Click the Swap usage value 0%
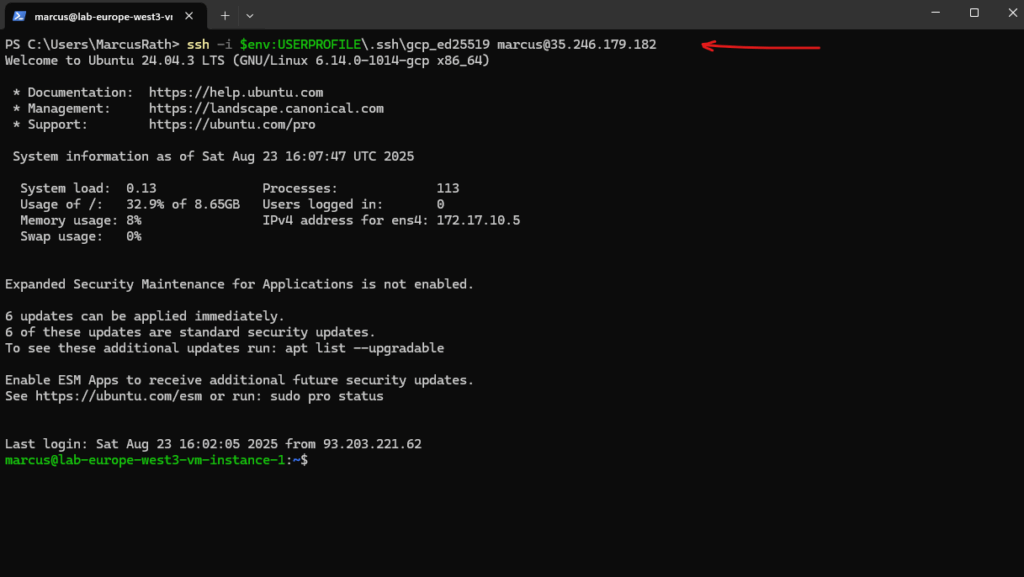 (x=134, y=236)
